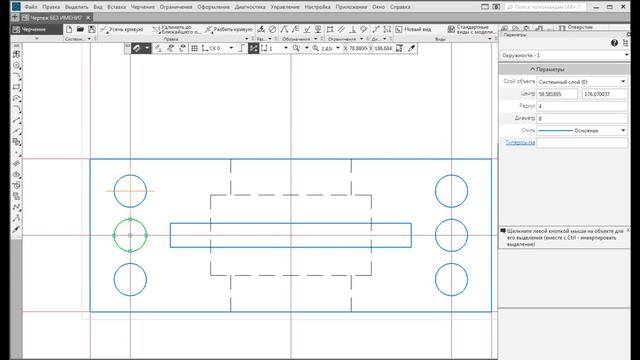Click the no-entry circle icon in toolbar

point(272,29)
